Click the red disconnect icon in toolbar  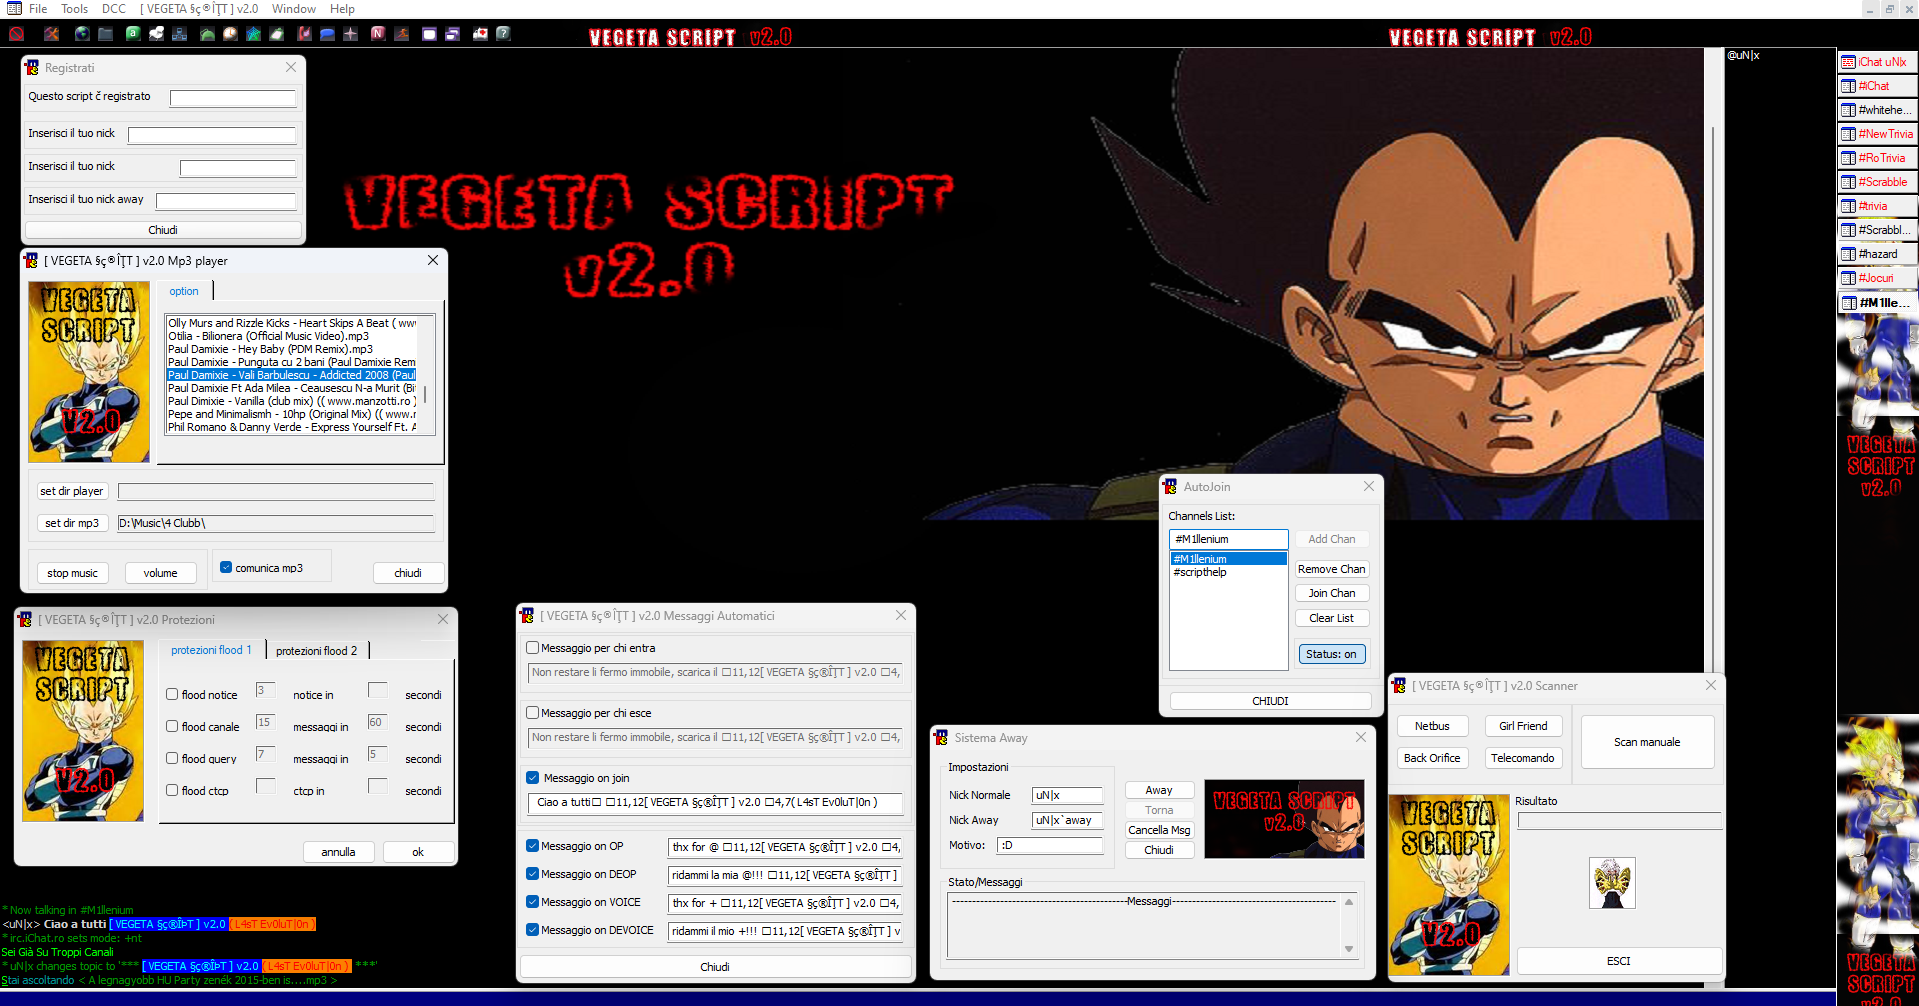[x=17, y=34]
